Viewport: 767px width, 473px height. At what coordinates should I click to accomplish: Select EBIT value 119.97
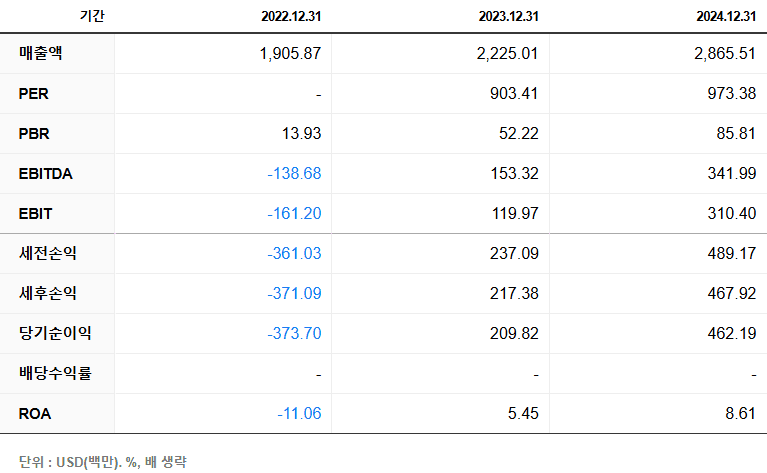515,214
